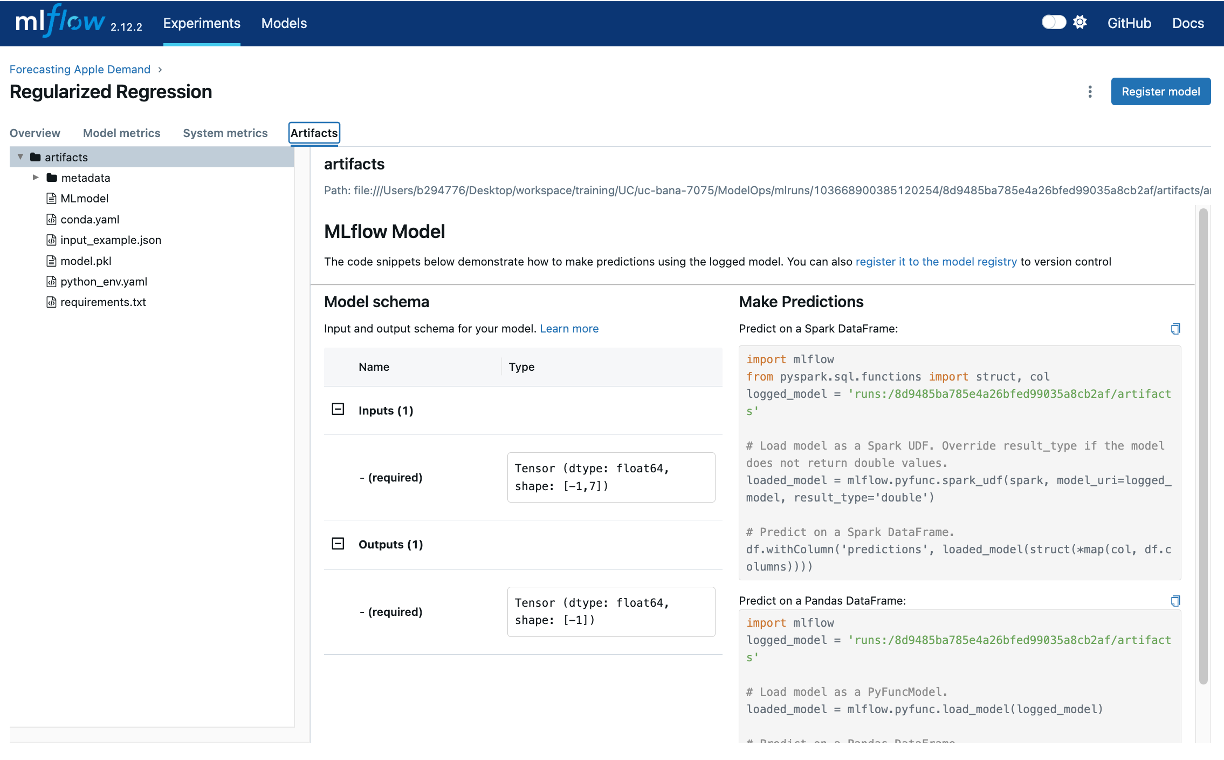1224x760 pixels.
Task: Click the sun theme icon
Action: pos(1080,22)
